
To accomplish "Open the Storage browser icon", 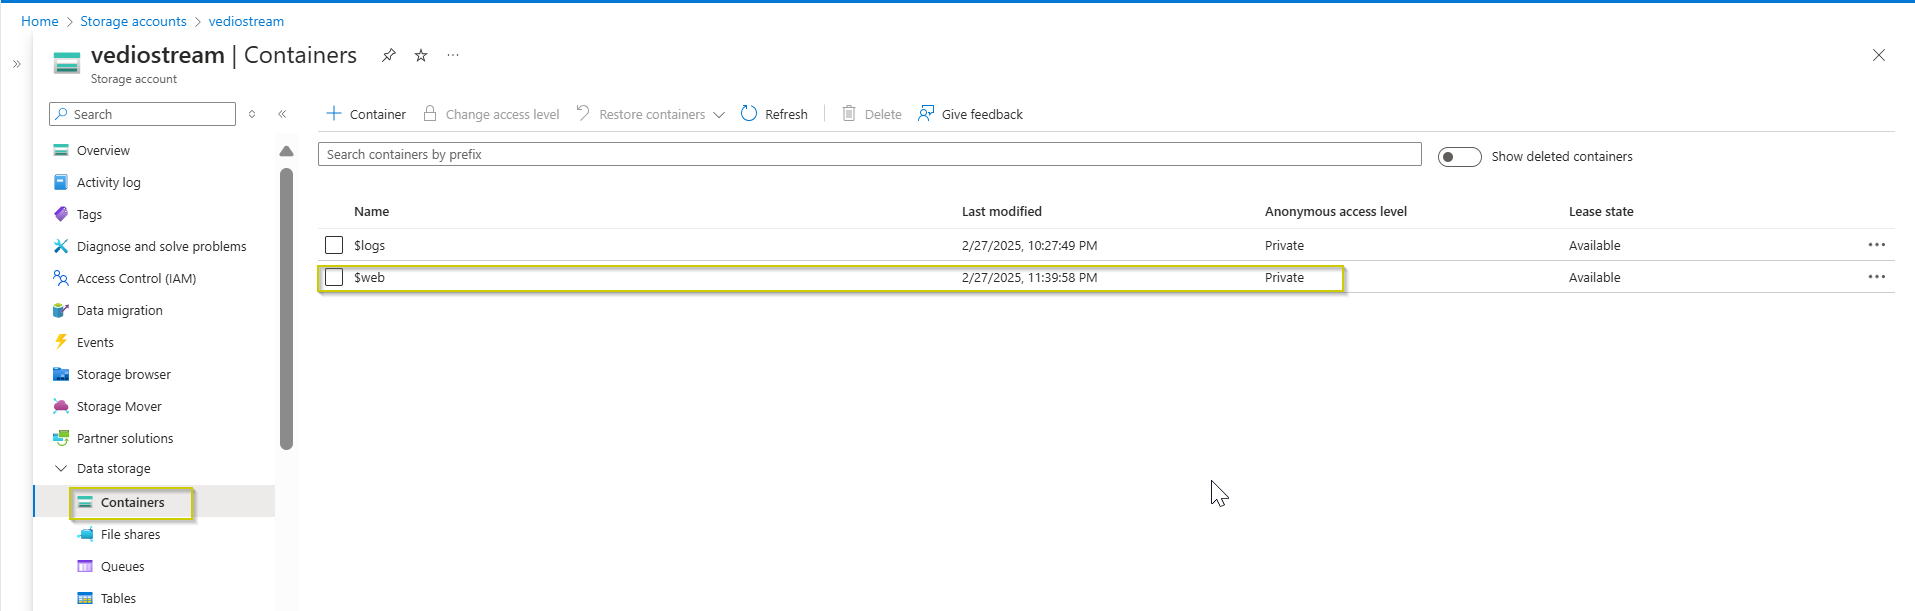I will pyautogui.click(x=61, y=374).
